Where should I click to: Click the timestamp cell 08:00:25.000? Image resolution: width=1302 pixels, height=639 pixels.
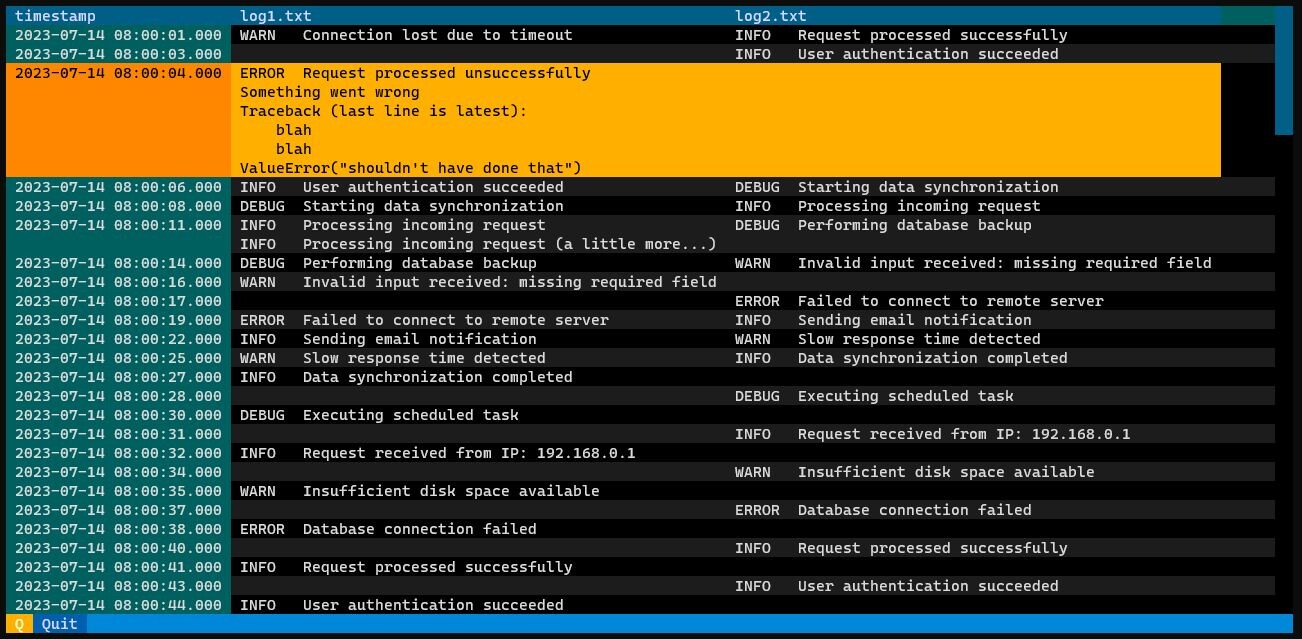(x=118, y=358)
